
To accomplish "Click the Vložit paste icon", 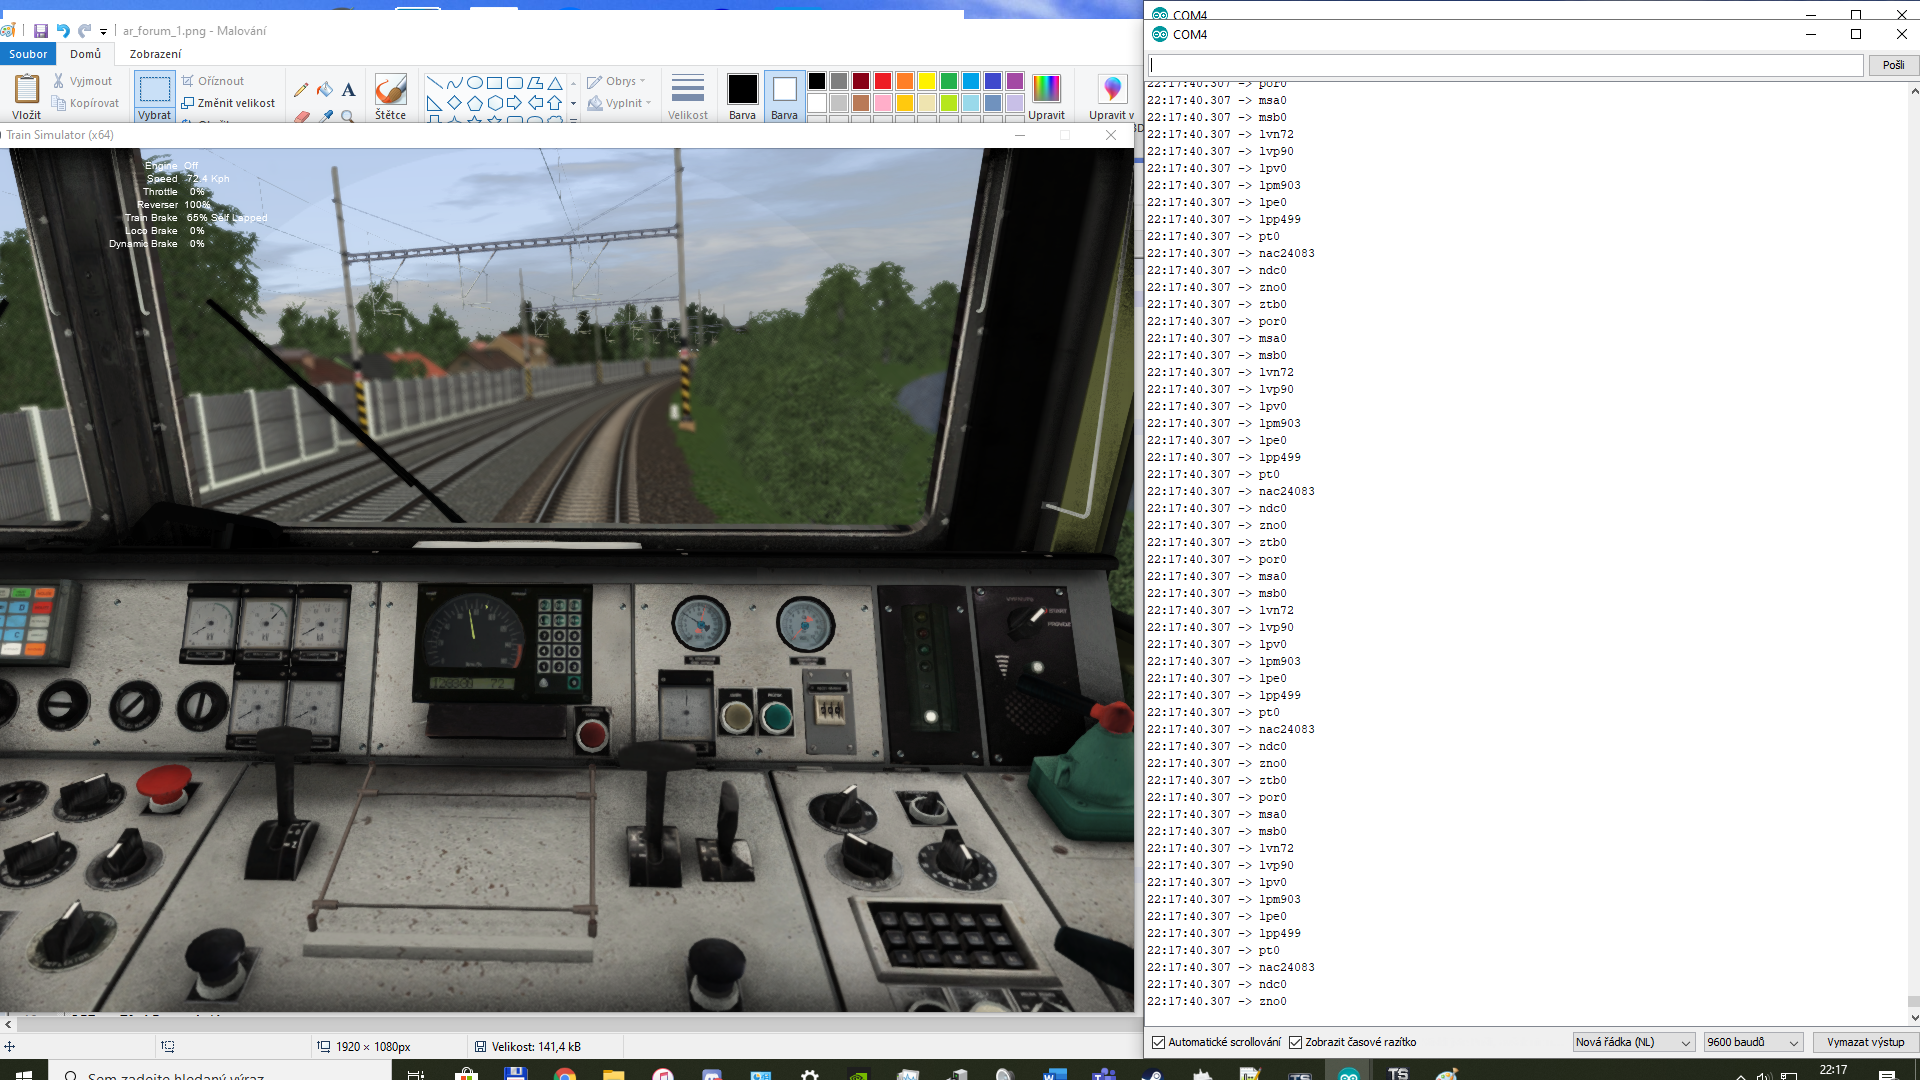I will 27,89.
